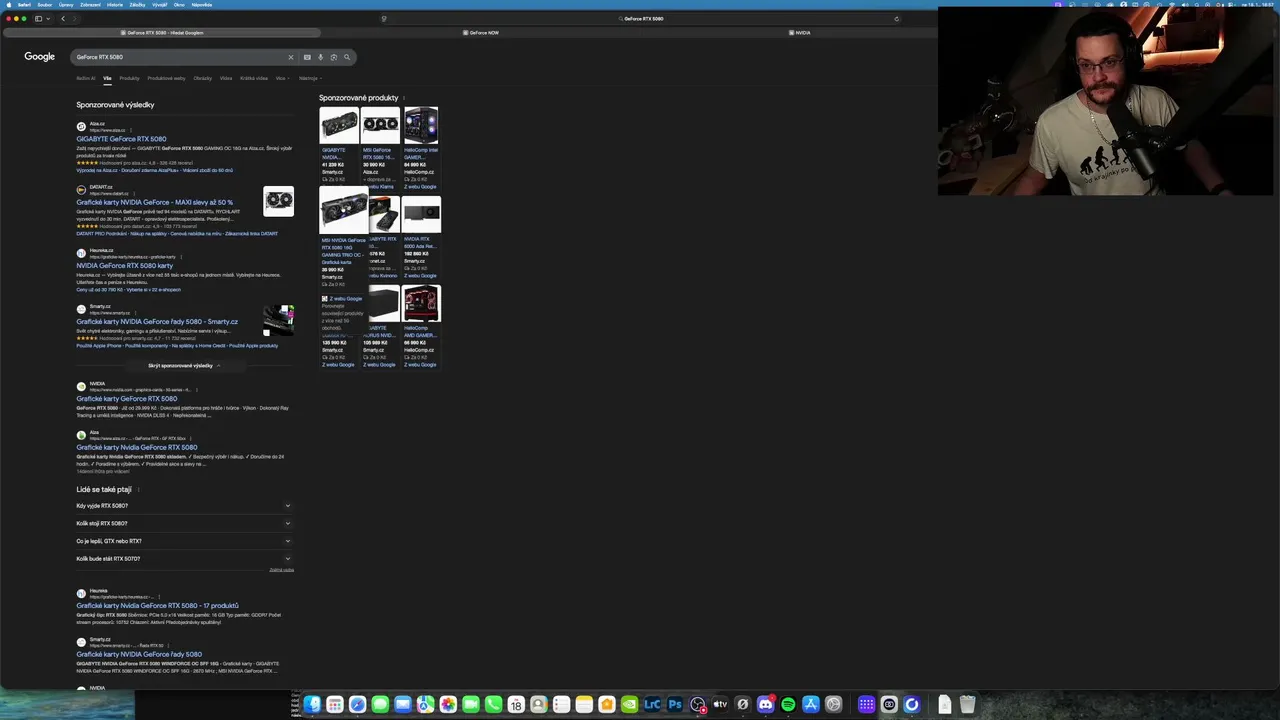Open first GIGABYTE sponsored product thumbnail
This screenshot has width=1280, height=720.
[339, 125]
